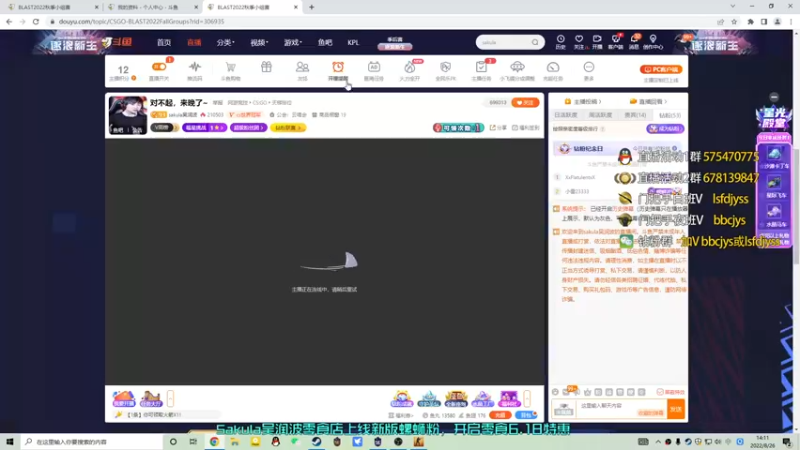This screenshot has width=800, height=450.
Task: Open the emoji face icon in chat toolbar
Action: pyautogui.click(x=555, y=392)
